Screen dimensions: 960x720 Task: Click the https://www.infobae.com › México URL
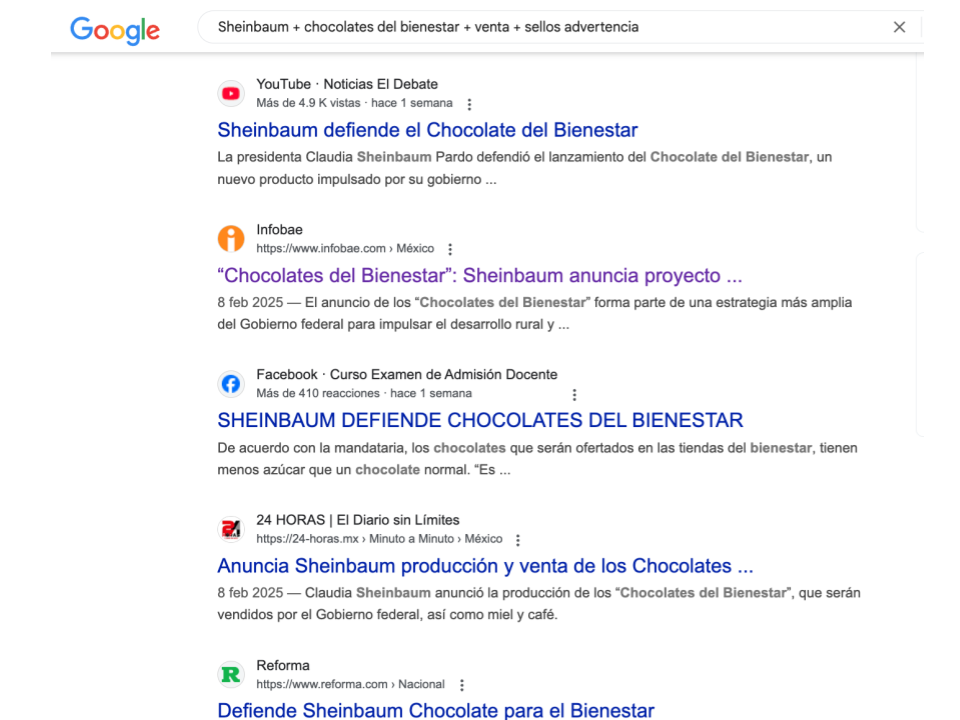point(345,249)
